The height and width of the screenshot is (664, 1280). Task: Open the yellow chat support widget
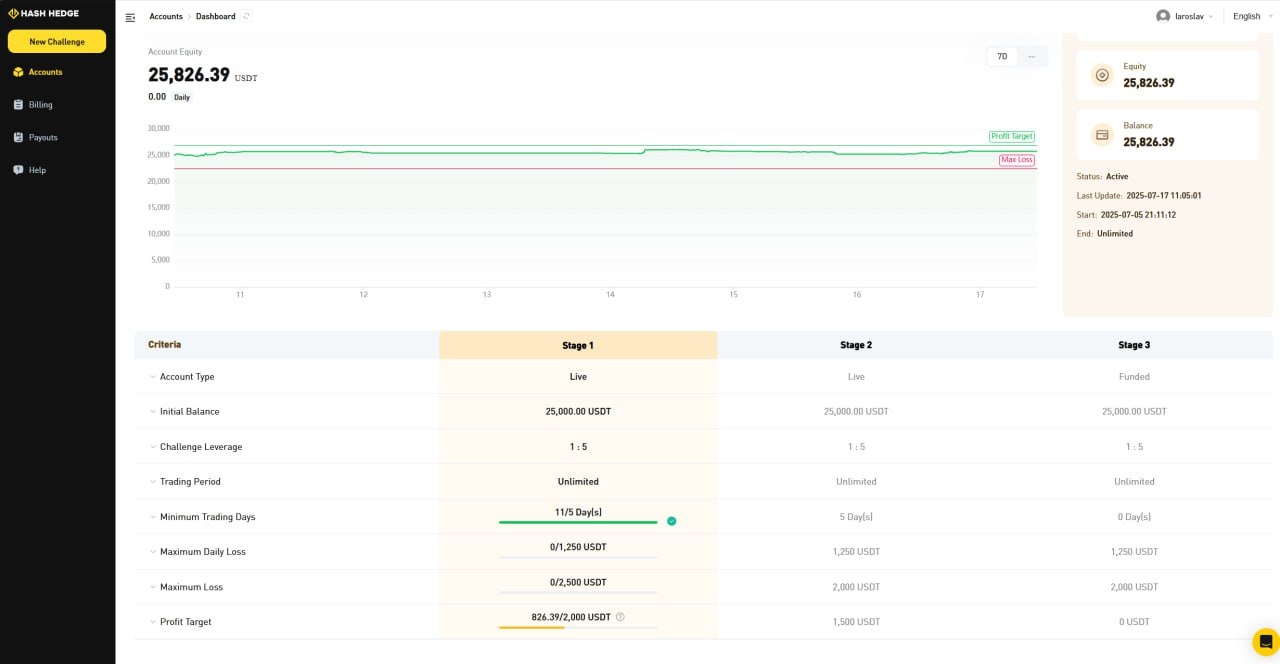[1265, 641]
